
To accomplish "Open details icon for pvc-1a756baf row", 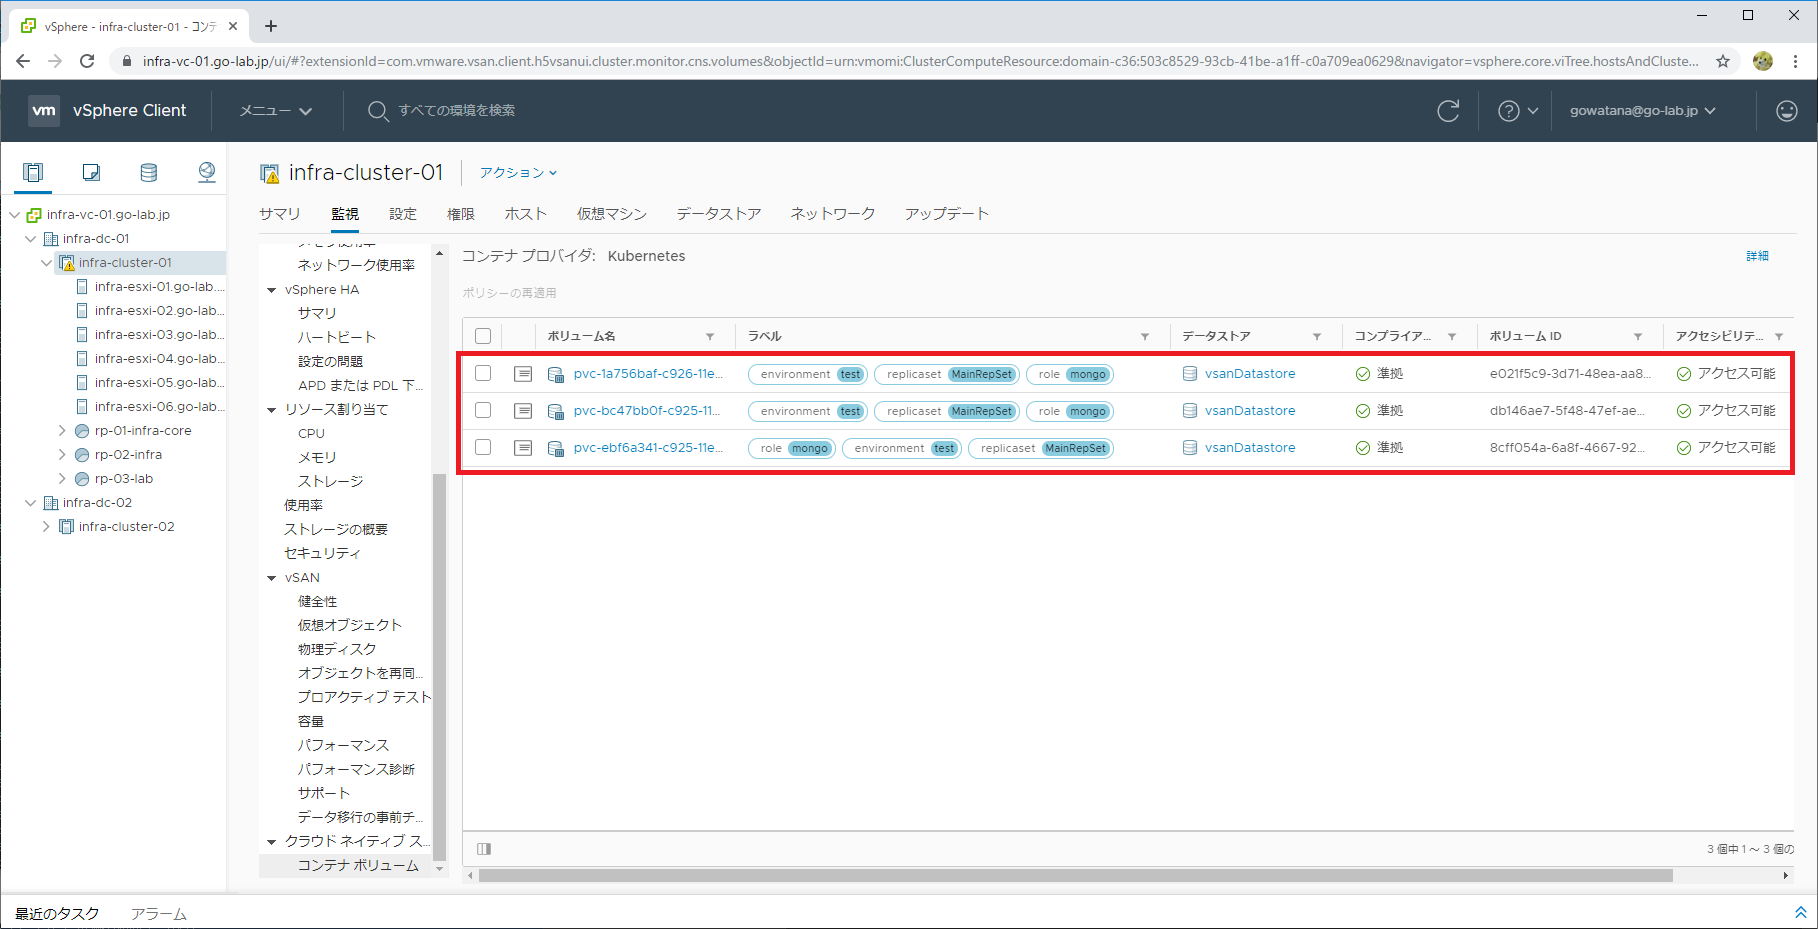I will [523, 374].
